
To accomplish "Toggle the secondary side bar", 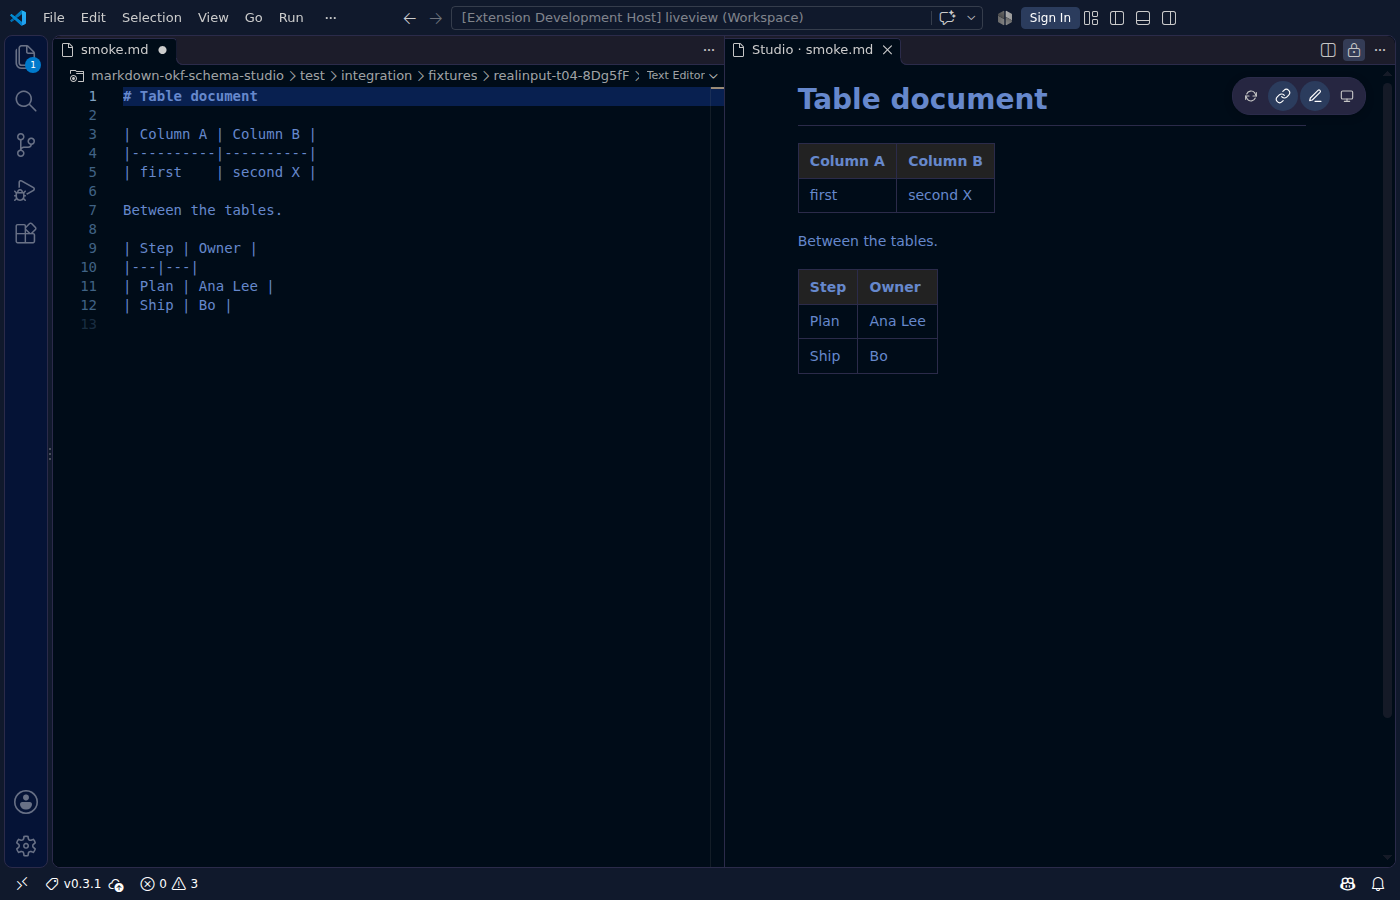I will tap(1169, 18).
